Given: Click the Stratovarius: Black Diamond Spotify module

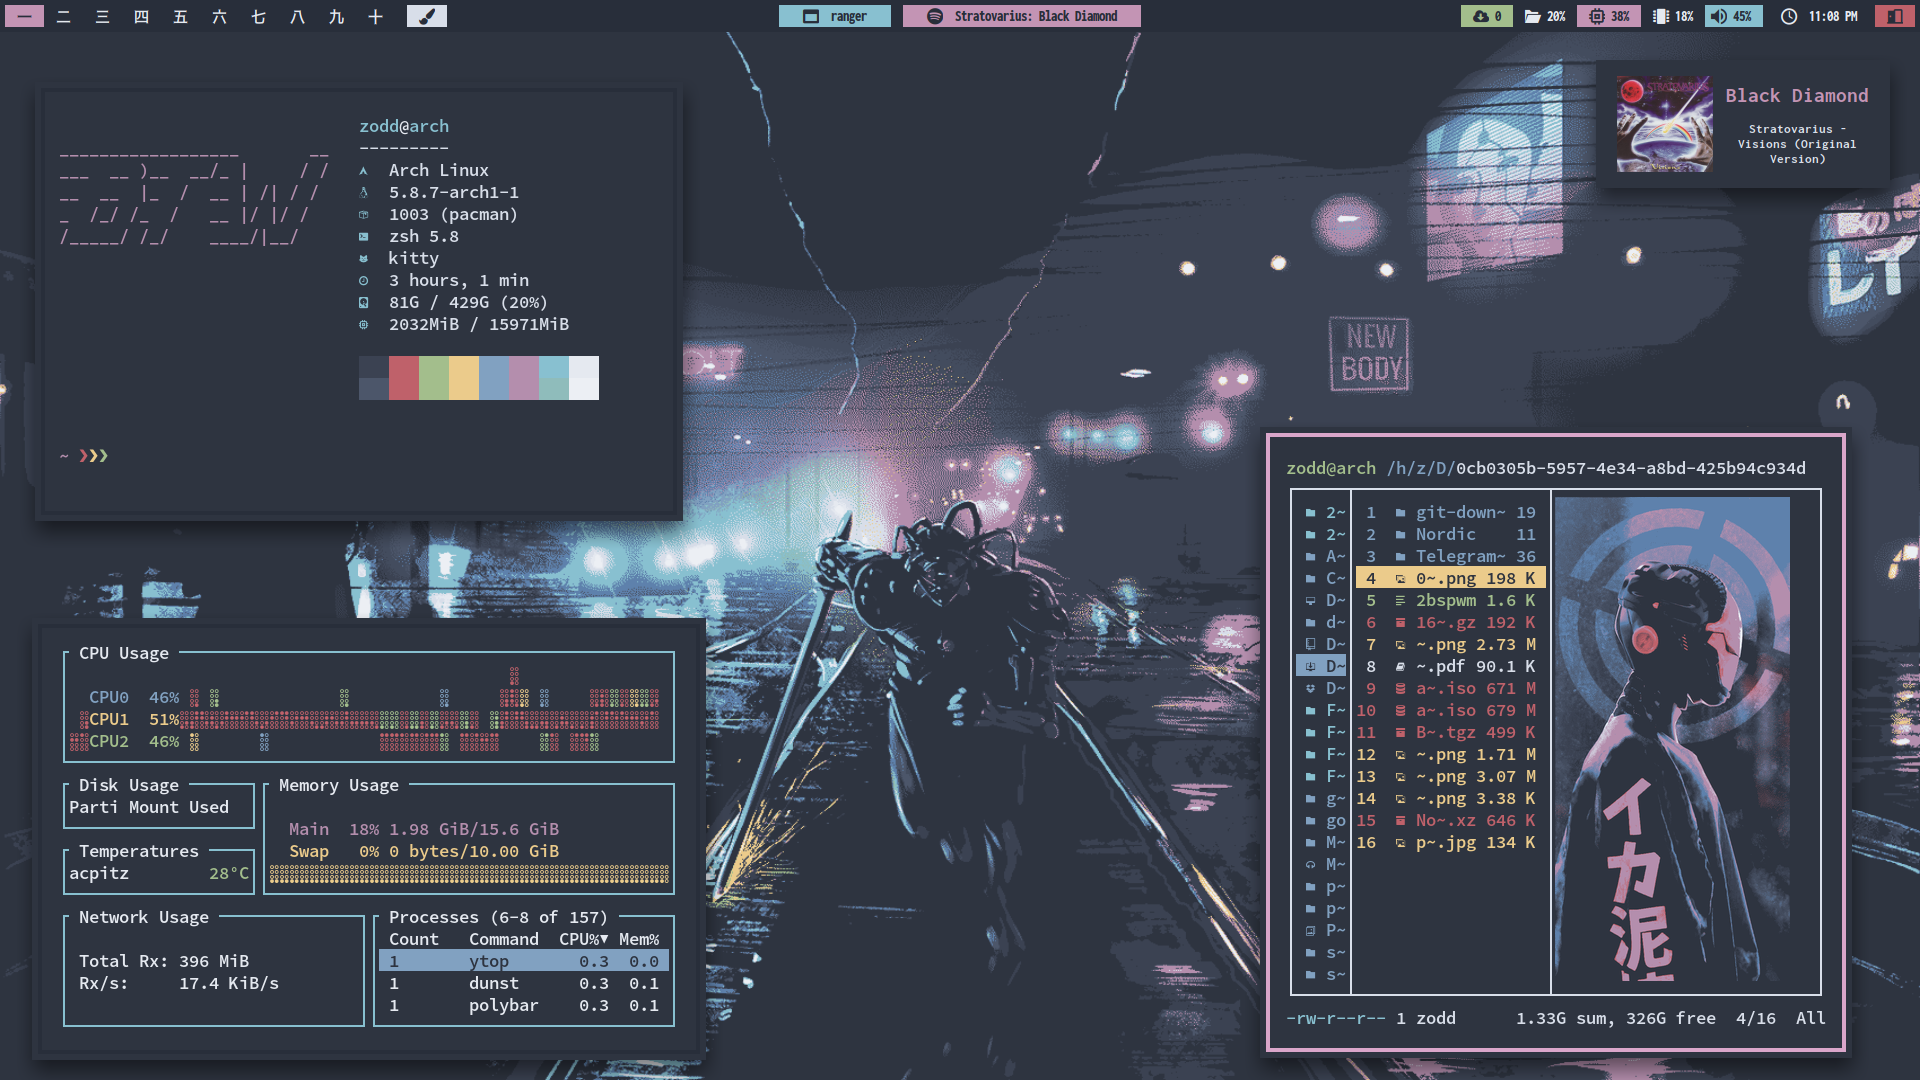Looking at the screenshot, I should pos(1021,16).
